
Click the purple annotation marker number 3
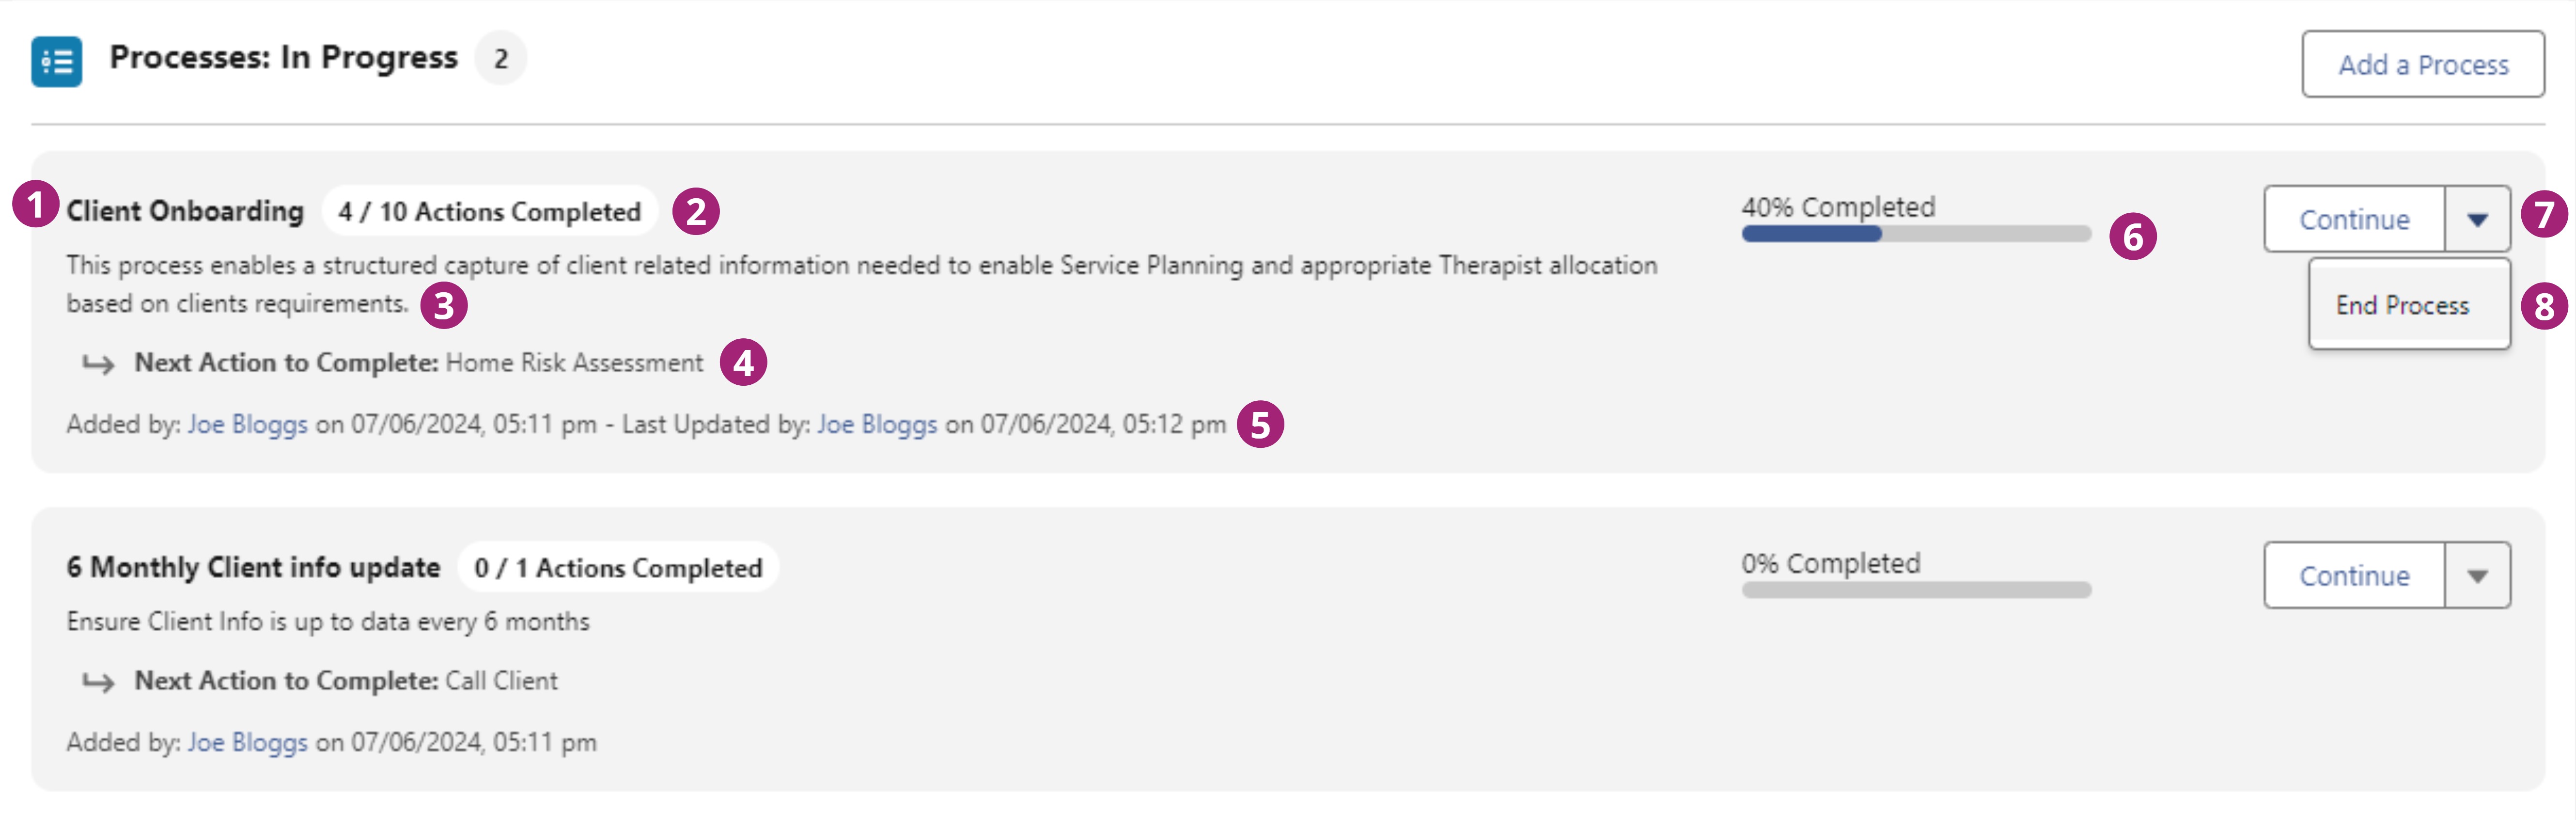coord(443,305)
